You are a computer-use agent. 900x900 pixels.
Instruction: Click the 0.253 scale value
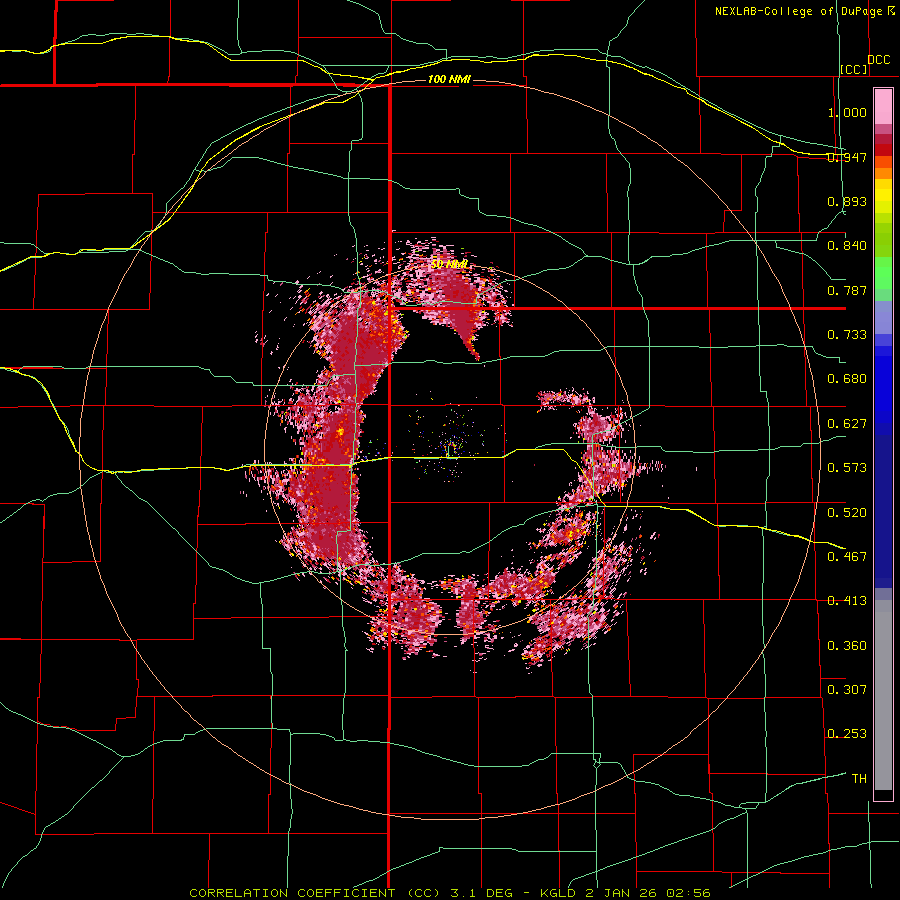[847, 734]
